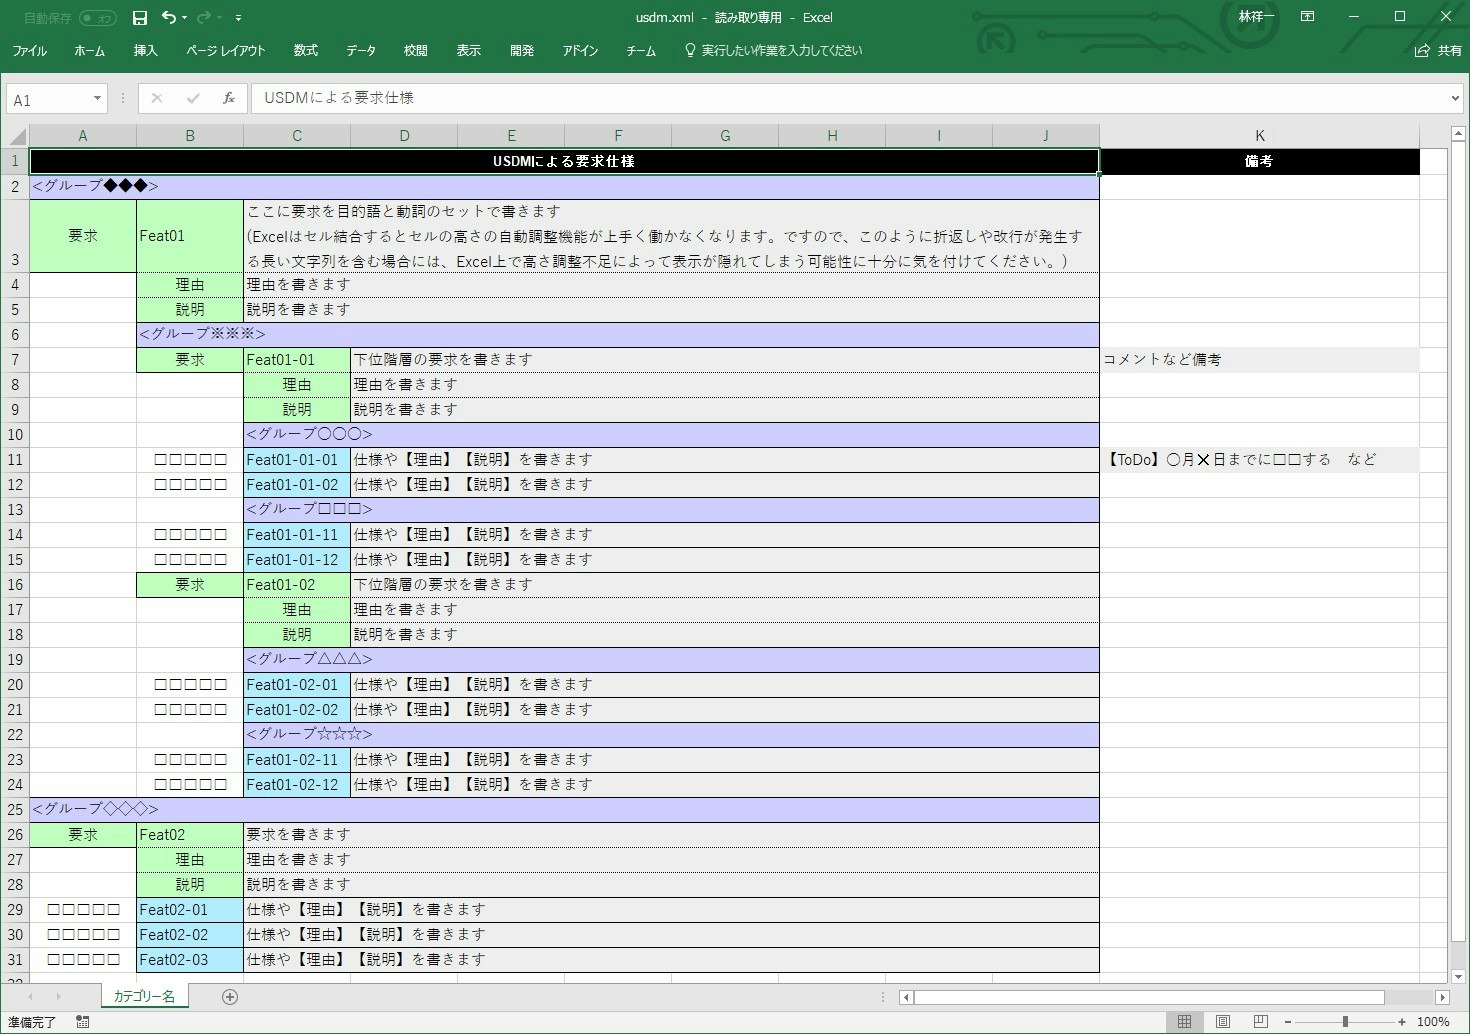This screenshot has width=1470, height=1034.
Task: Select cell containing Feat01-01-01
Action: (297, 460)
